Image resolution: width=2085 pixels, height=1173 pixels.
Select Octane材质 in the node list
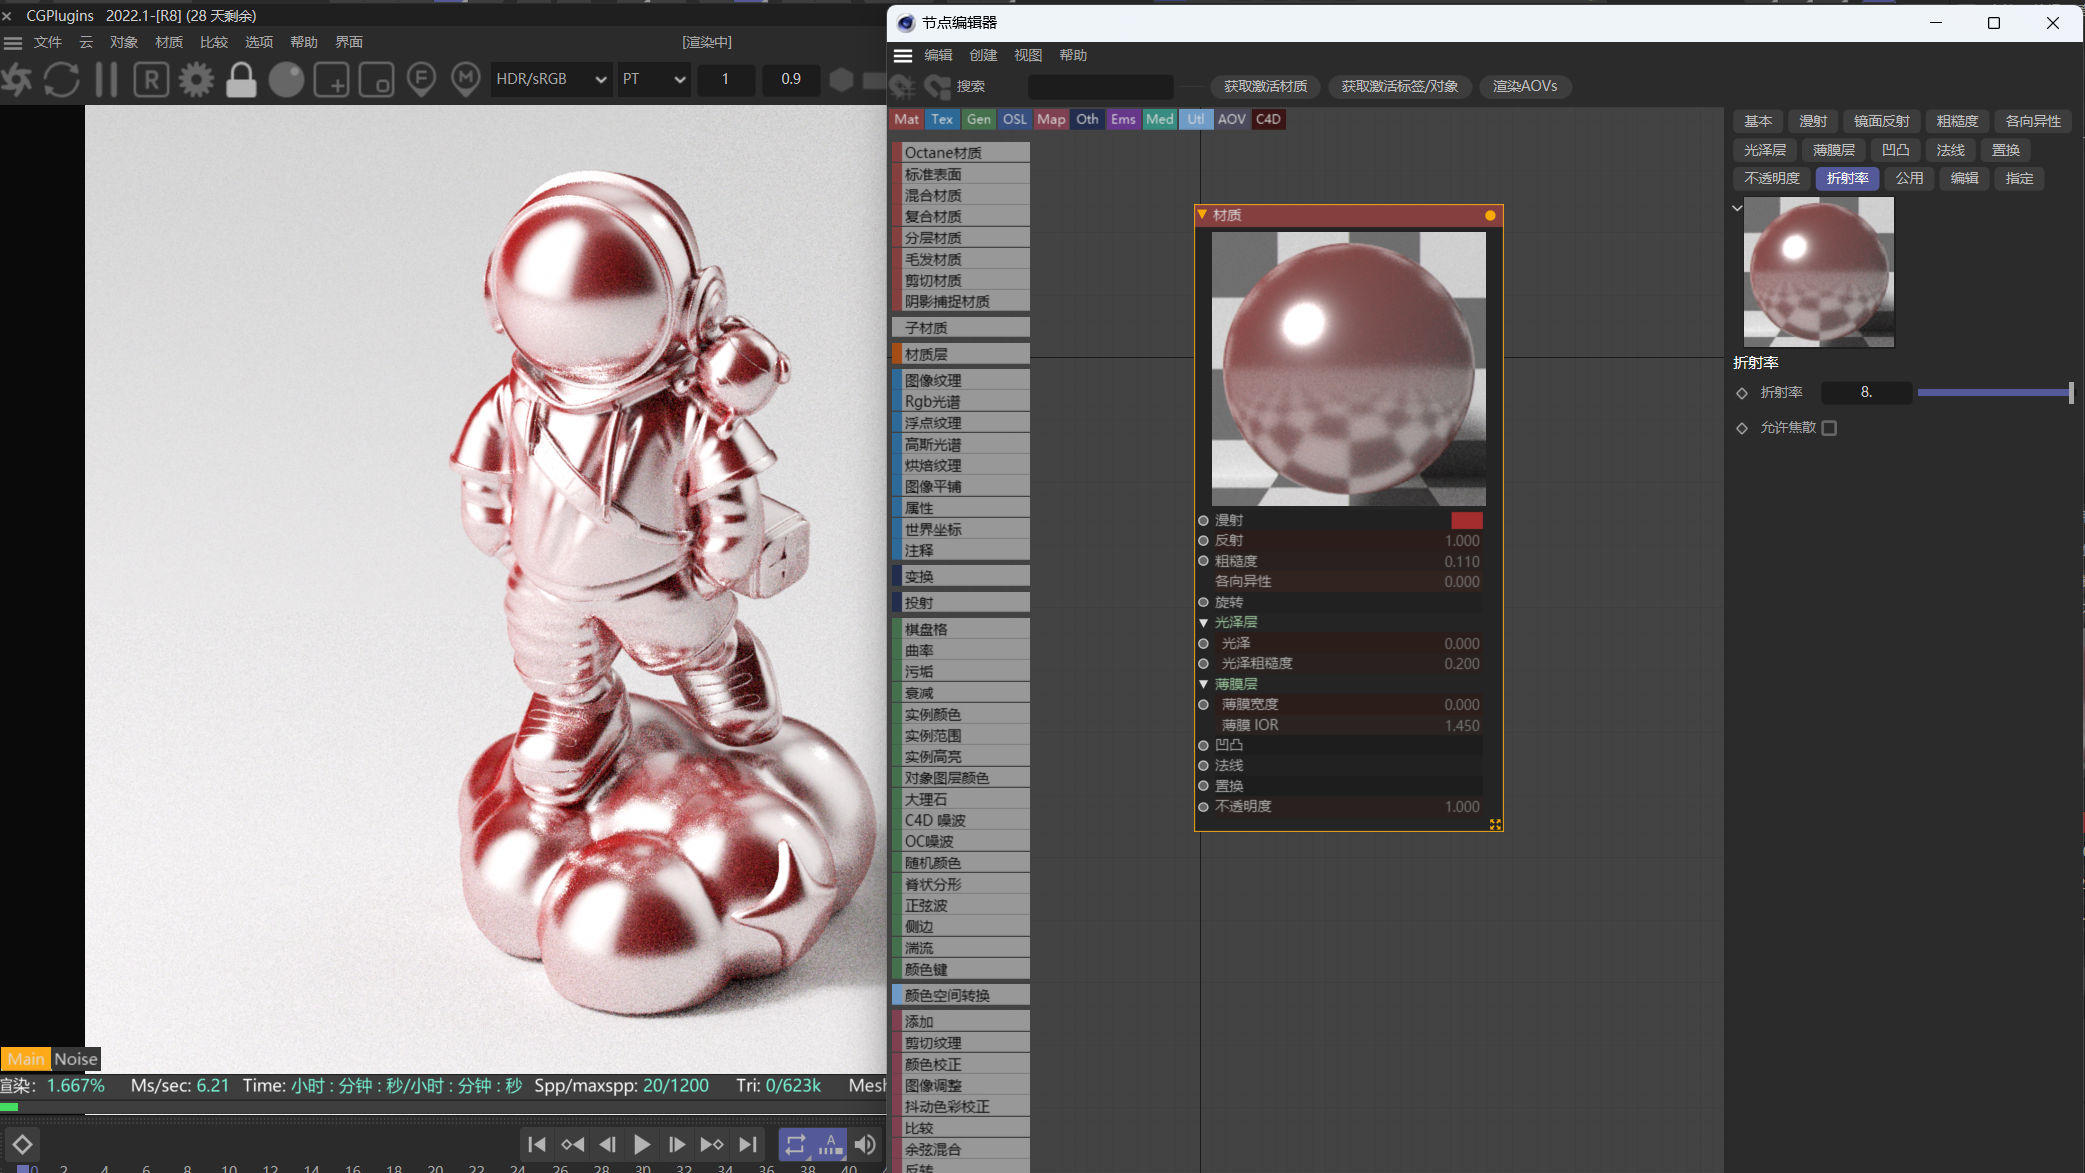pyautogui.click(x=960, y=152)
